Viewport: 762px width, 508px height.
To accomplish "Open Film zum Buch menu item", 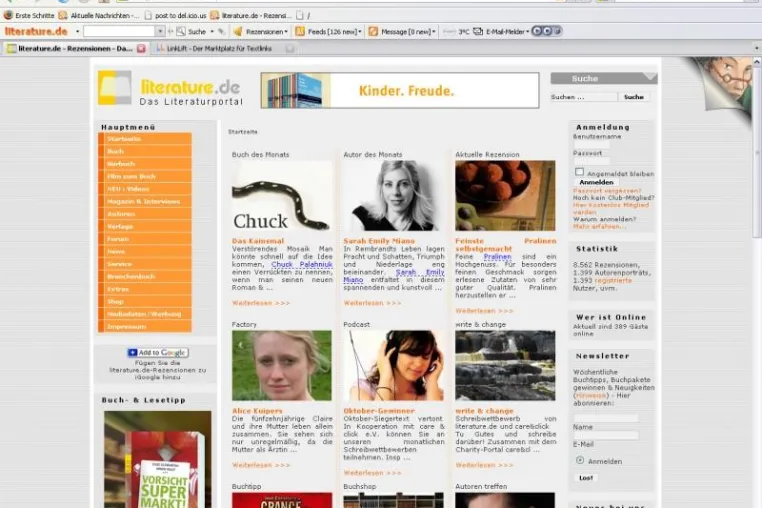I will point(145,176).
